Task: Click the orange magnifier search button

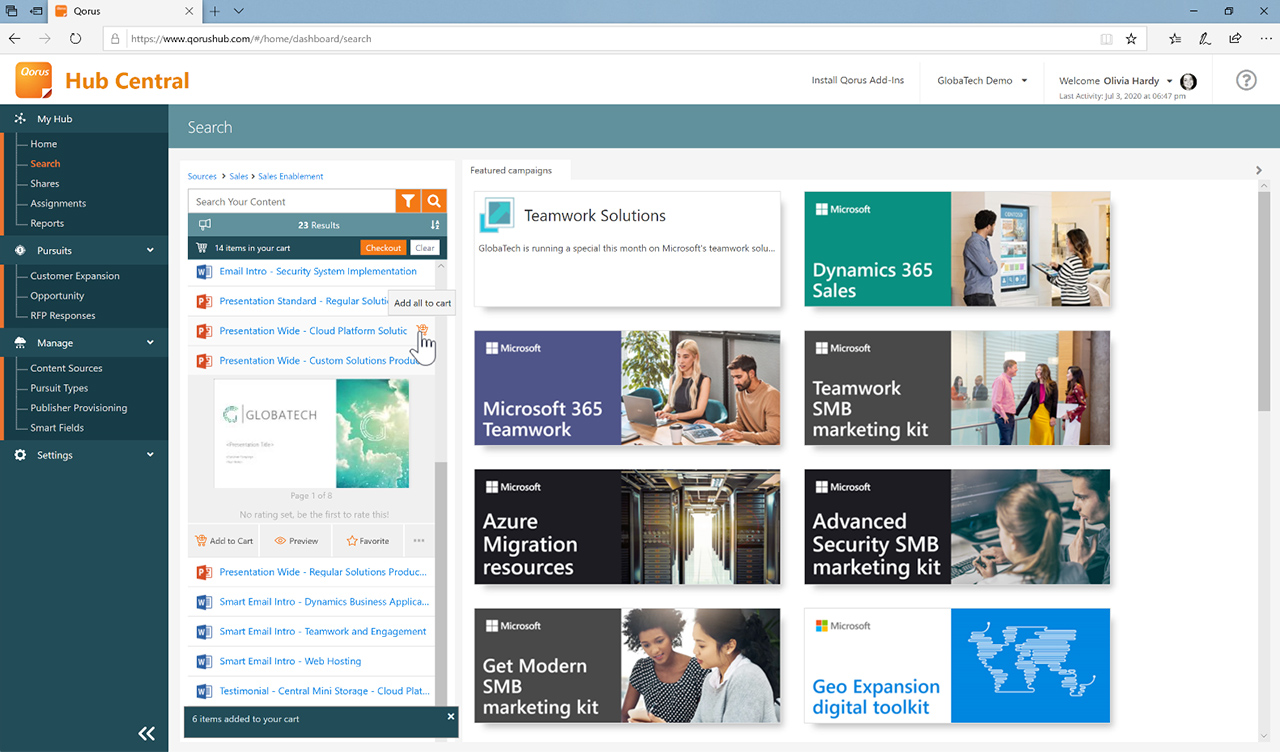Action: pos(434,201)
